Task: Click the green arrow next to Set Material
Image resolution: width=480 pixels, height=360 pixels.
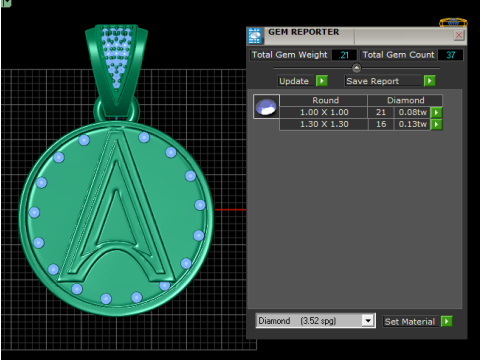Action: [x=446, y=321]
